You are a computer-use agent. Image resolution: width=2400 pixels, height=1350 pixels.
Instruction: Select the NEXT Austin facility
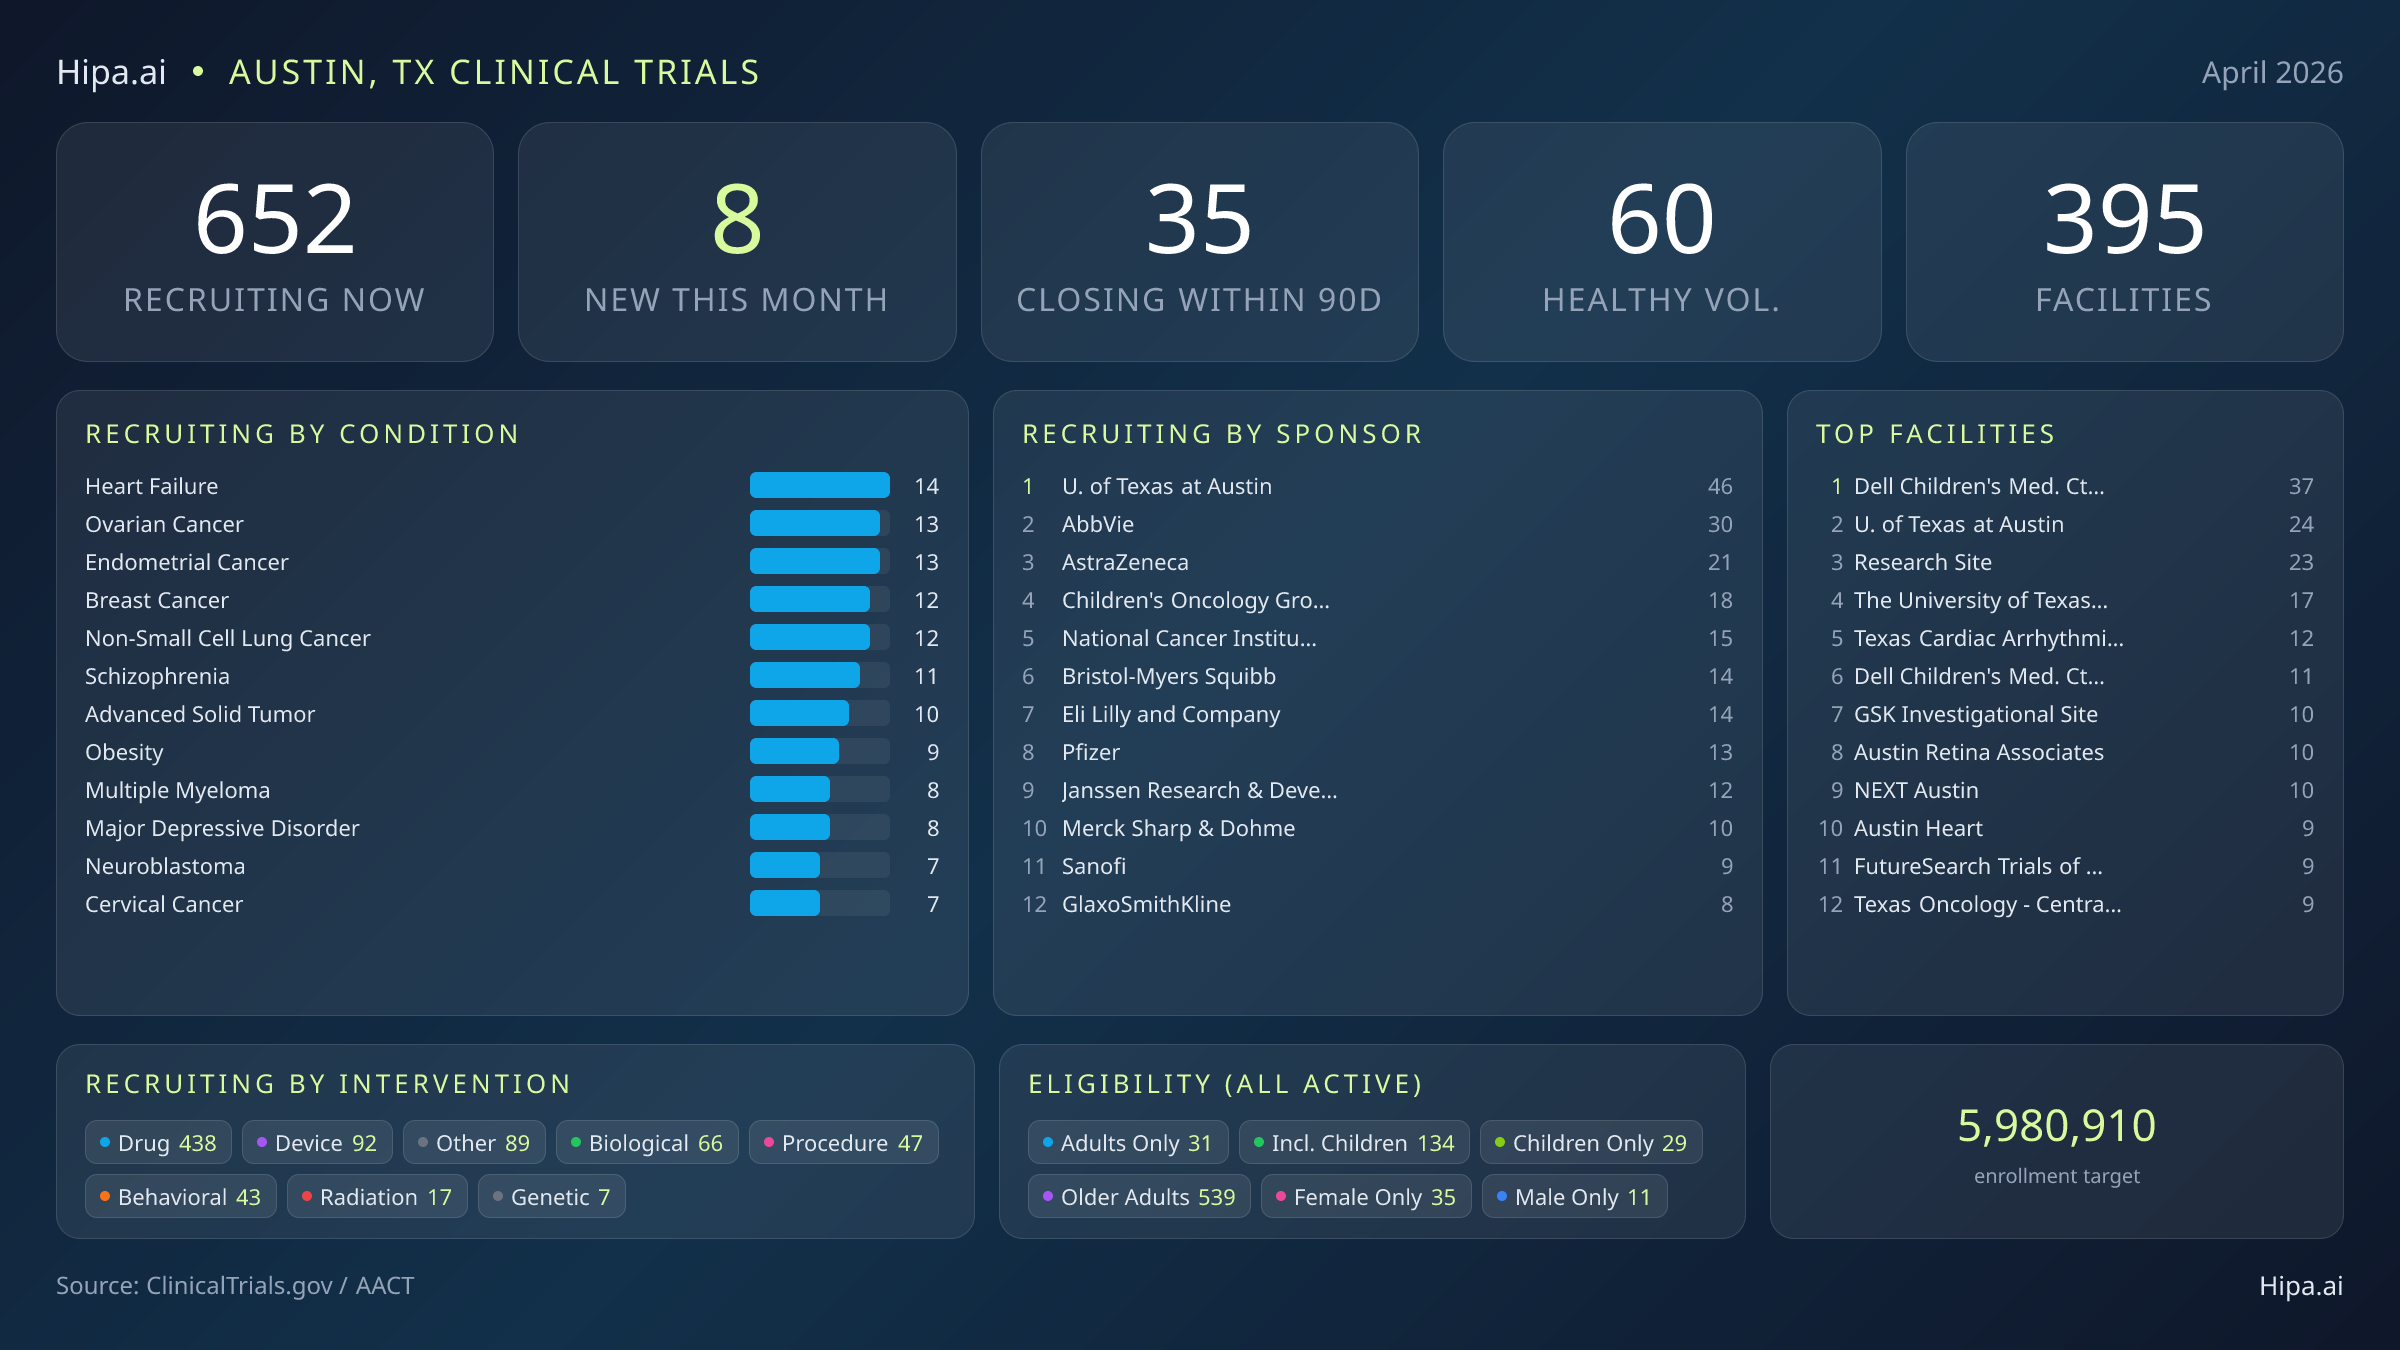[2065, 790]
